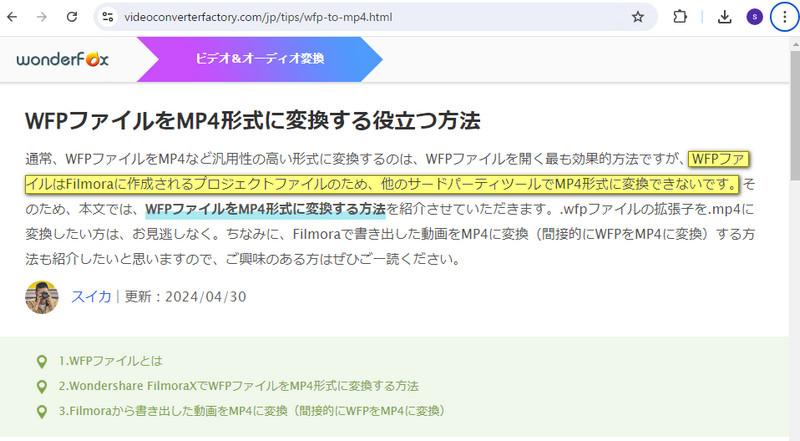Open Chrome's three-dot menu
Image resolution: width=800 pixels, height=441 pixels.
[783, 17]
